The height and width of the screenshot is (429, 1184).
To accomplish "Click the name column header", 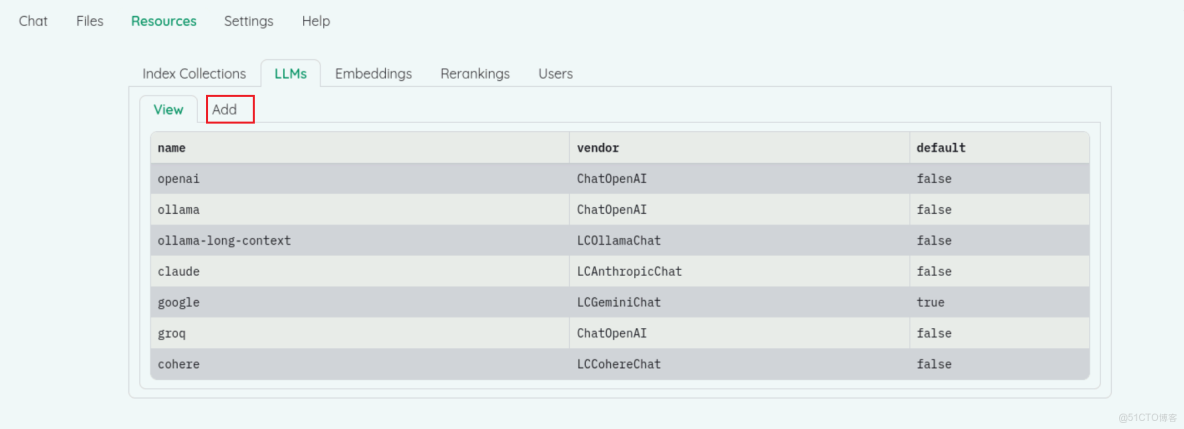I will tap(359, 148).
